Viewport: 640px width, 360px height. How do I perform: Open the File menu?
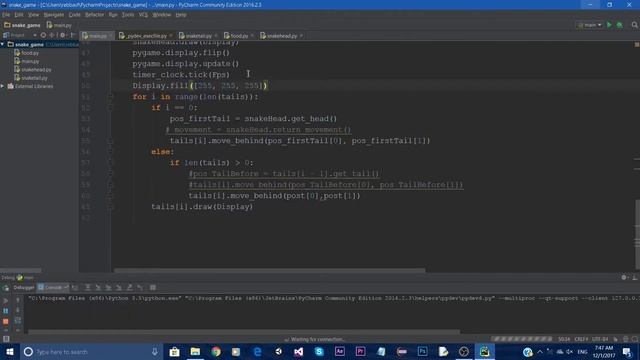[6, 15]
